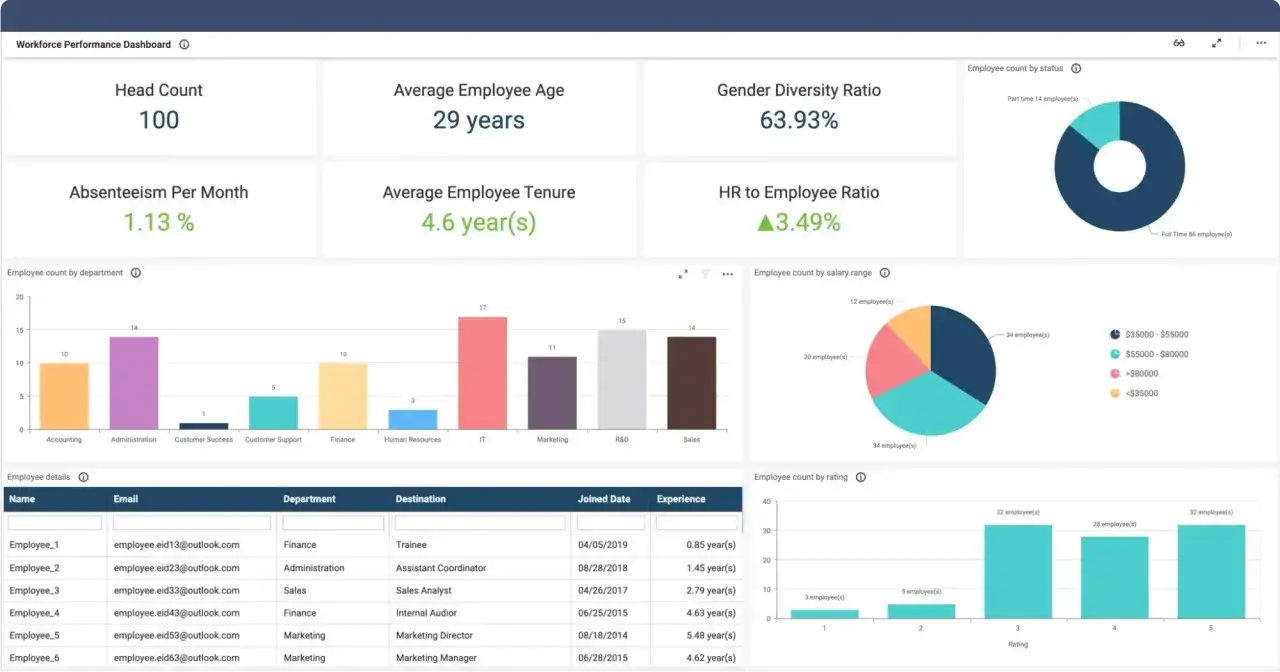The height and width of the screenshot is (672, 1280).
Task: Focus the Joined Date column filter box
Action: click(x=611, y=523)
